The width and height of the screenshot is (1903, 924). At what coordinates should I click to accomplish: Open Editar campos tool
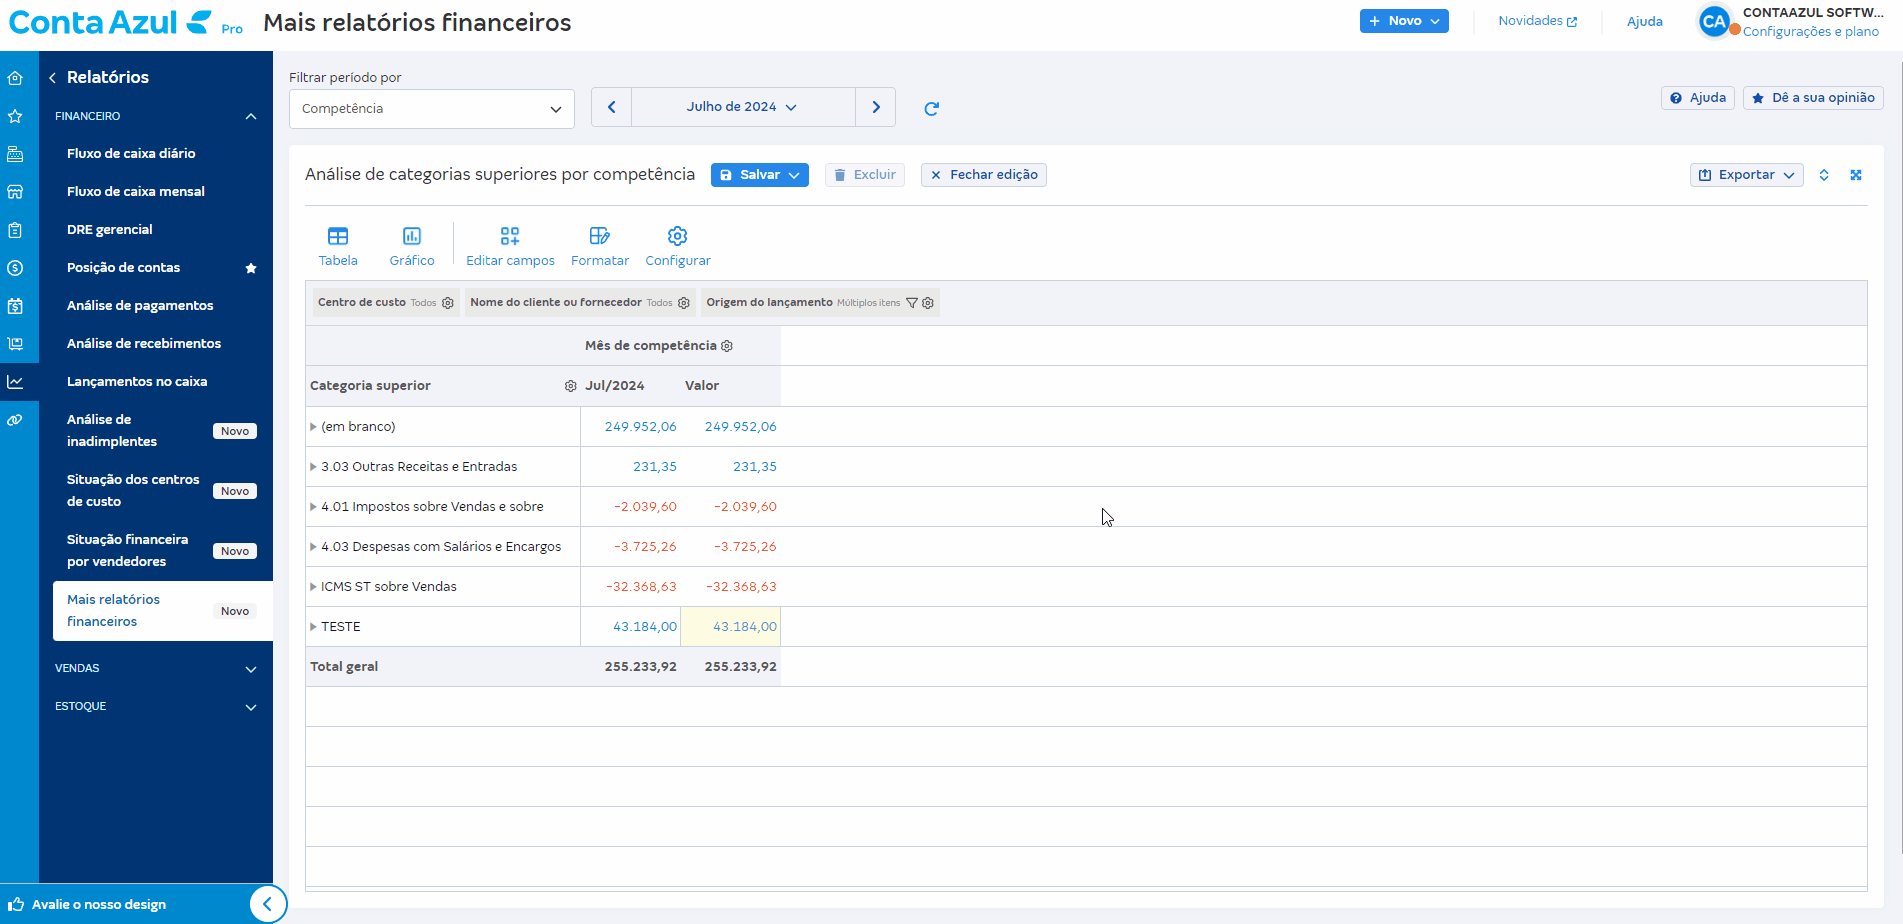coord(510,246)
